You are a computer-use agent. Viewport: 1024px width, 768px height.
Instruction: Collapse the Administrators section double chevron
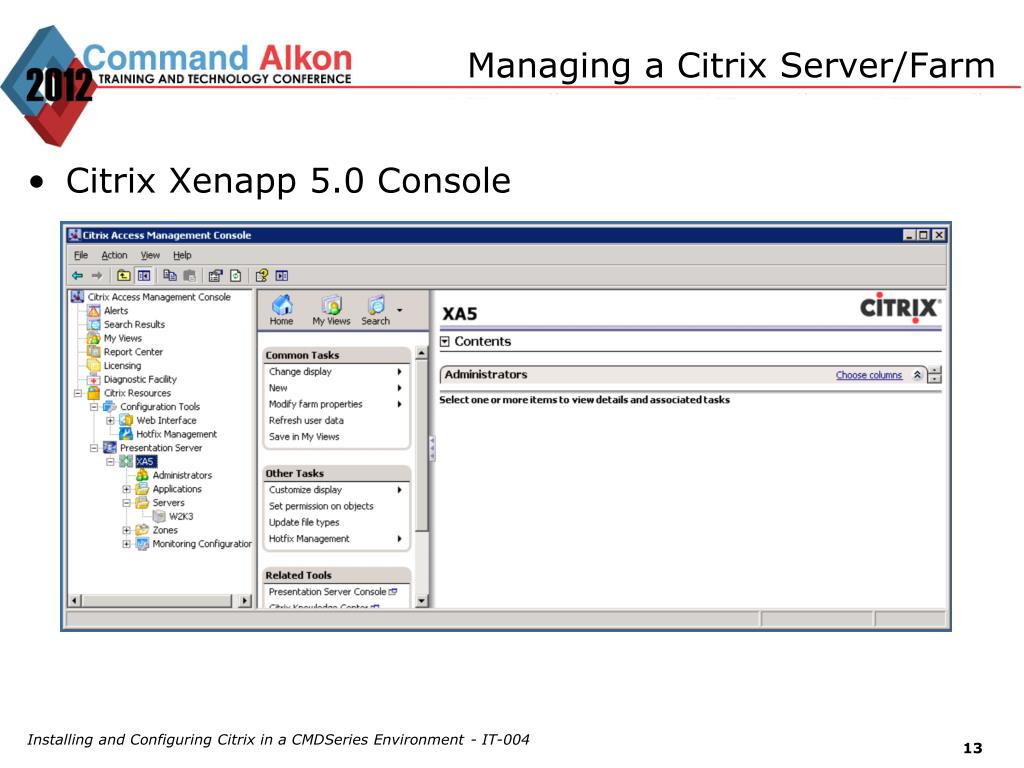pyautogui.click(x=917, y=375)
